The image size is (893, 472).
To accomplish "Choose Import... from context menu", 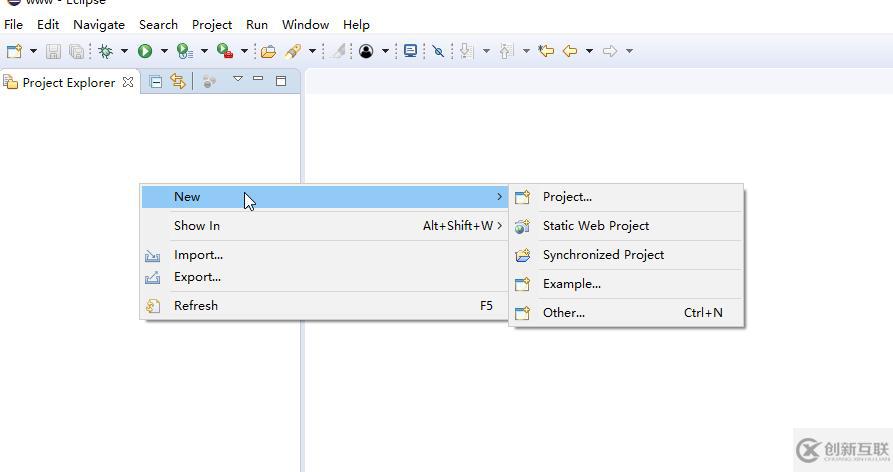I will tap(325, 255).
